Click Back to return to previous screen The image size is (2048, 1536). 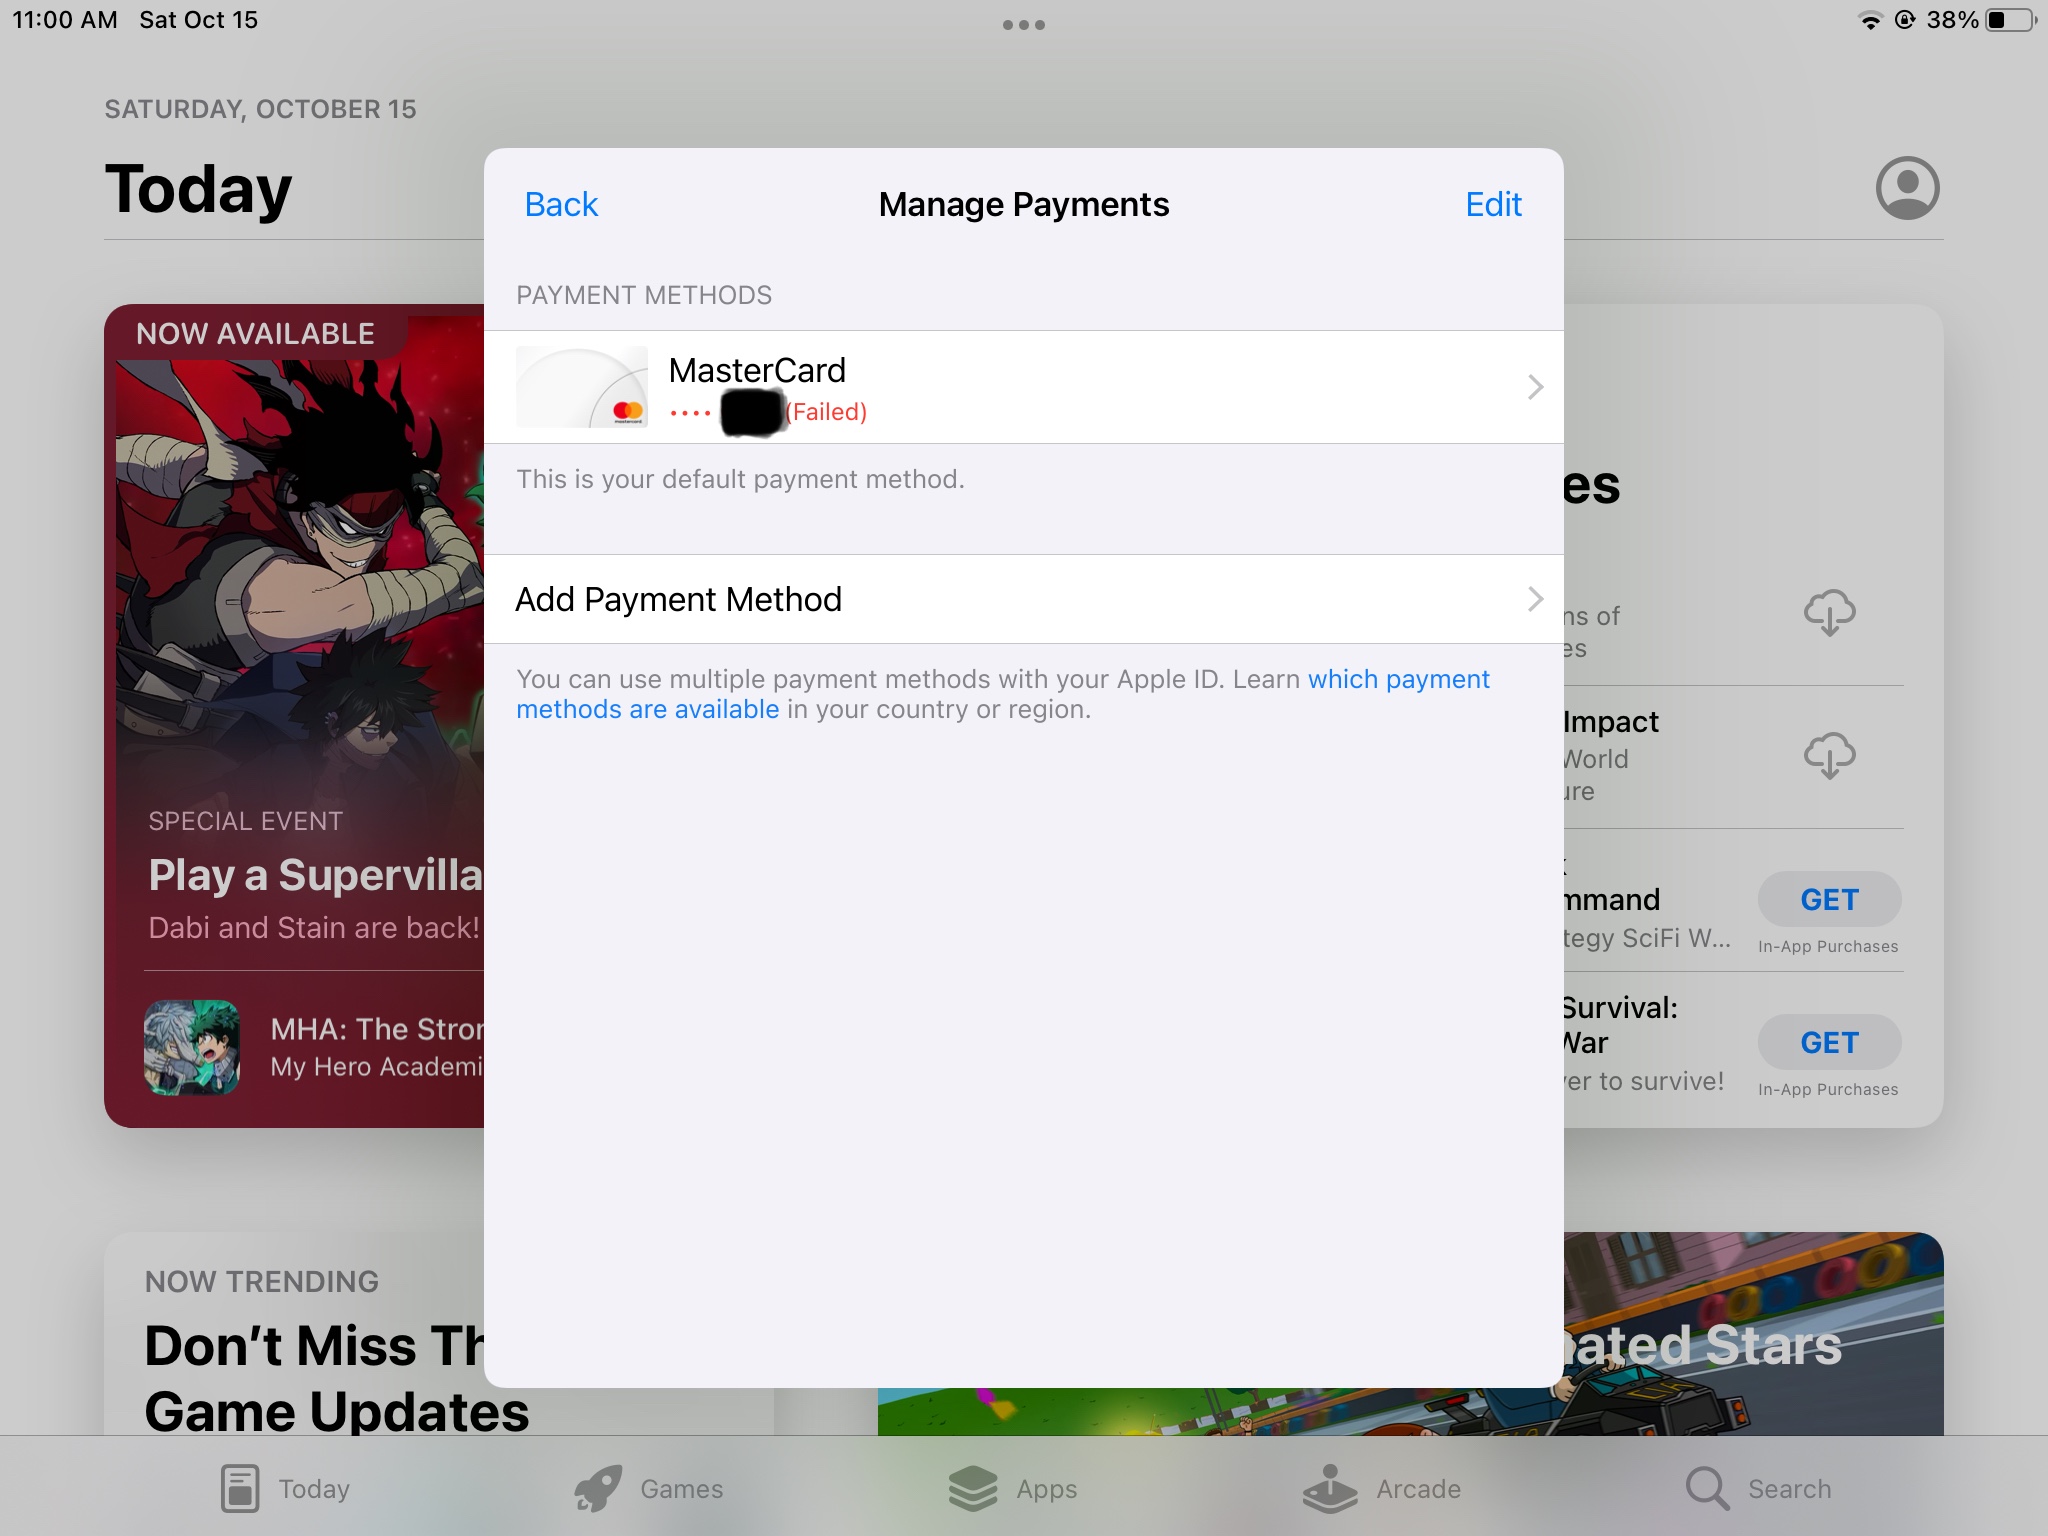[563, 203]
